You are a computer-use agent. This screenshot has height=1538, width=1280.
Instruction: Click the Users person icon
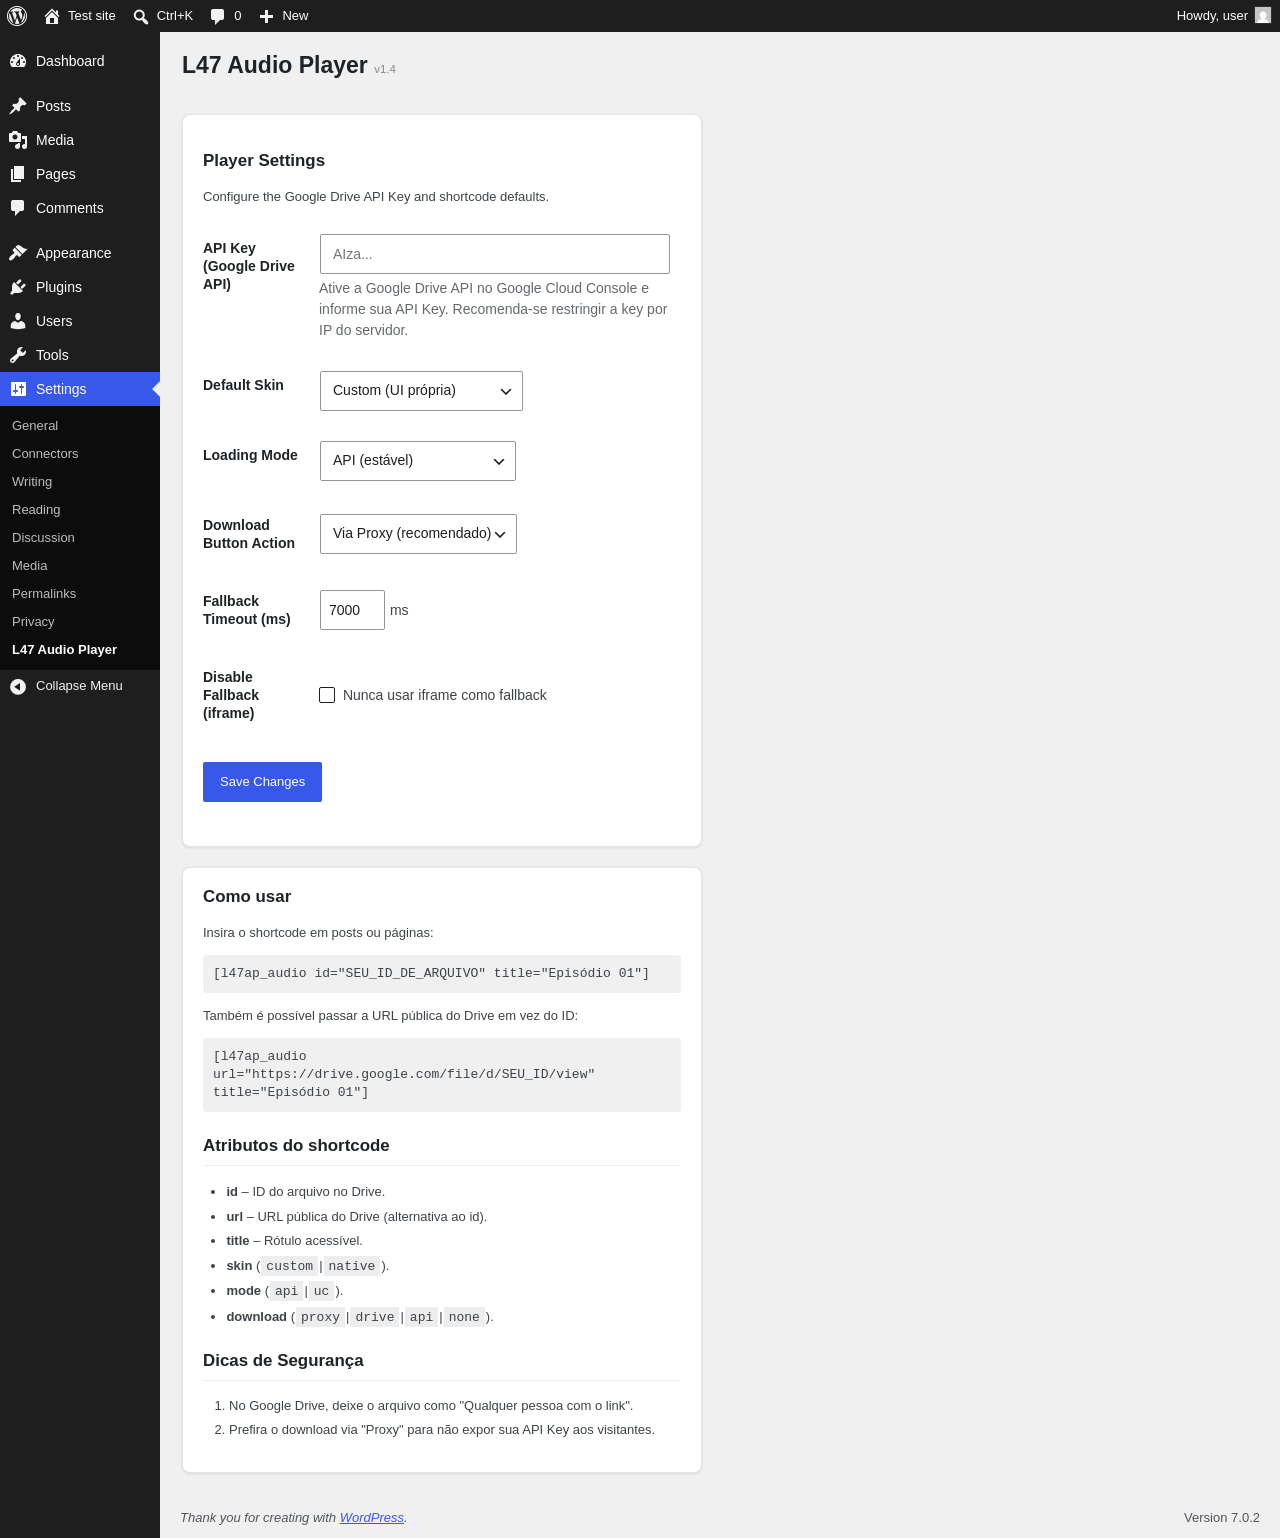tap(18, 321)
